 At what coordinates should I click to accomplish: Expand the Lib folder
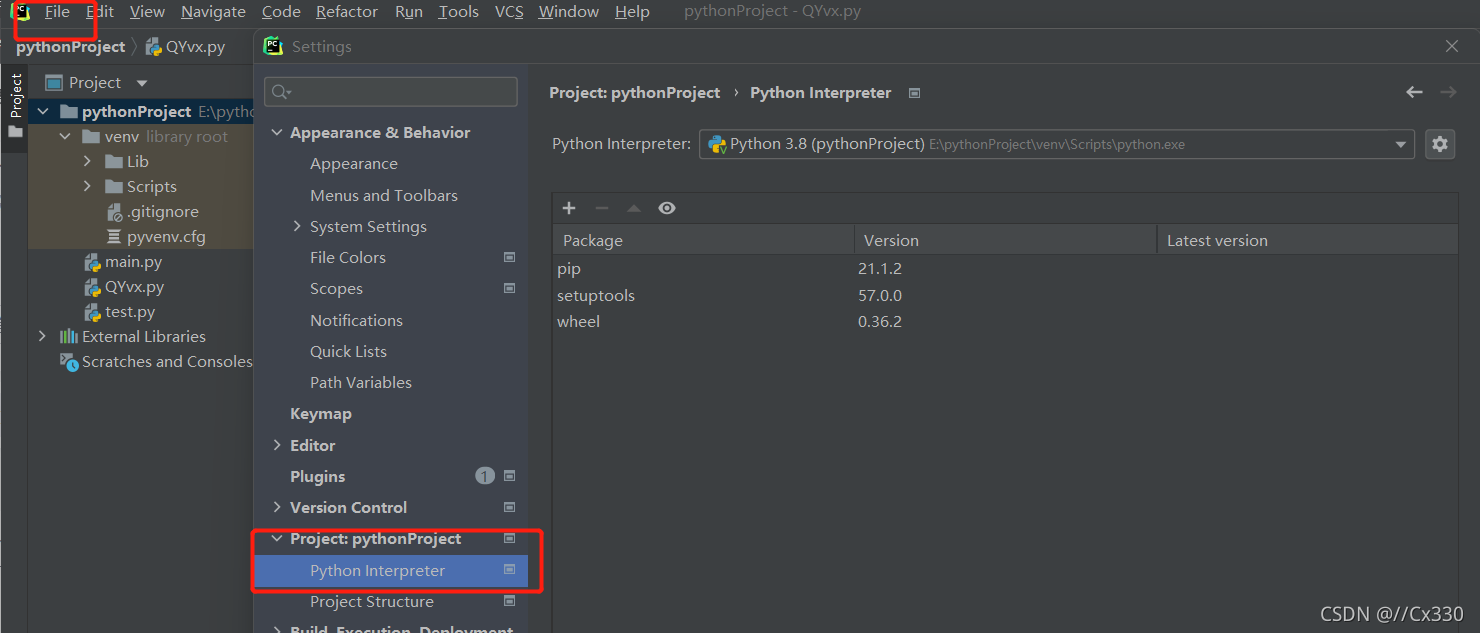pos(87,162)
